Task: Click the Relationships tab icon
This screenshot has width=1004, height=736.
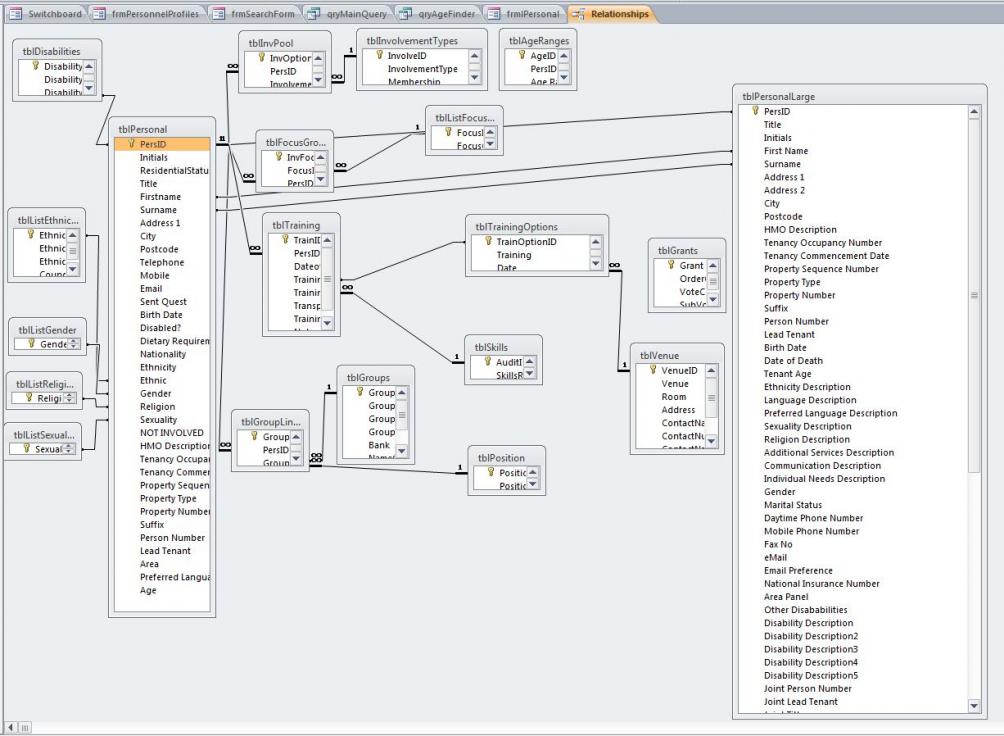Action: [x=580, y=14]
